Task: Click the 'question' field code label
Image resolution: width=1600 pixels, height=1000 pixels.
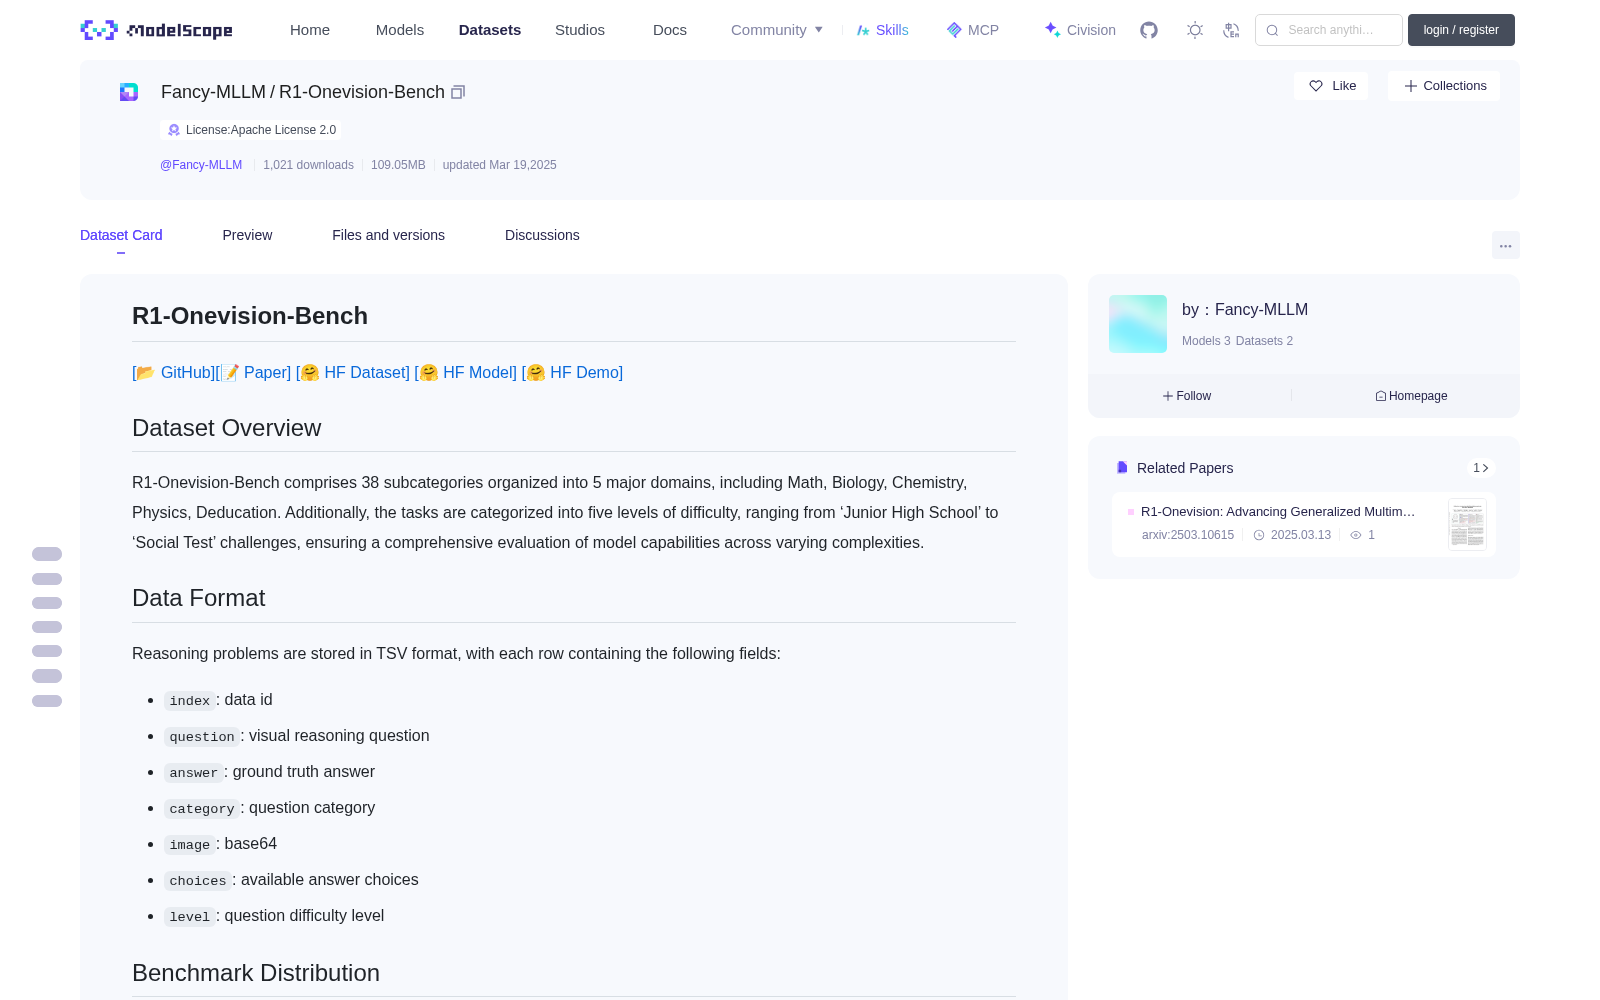Action: 202,737
